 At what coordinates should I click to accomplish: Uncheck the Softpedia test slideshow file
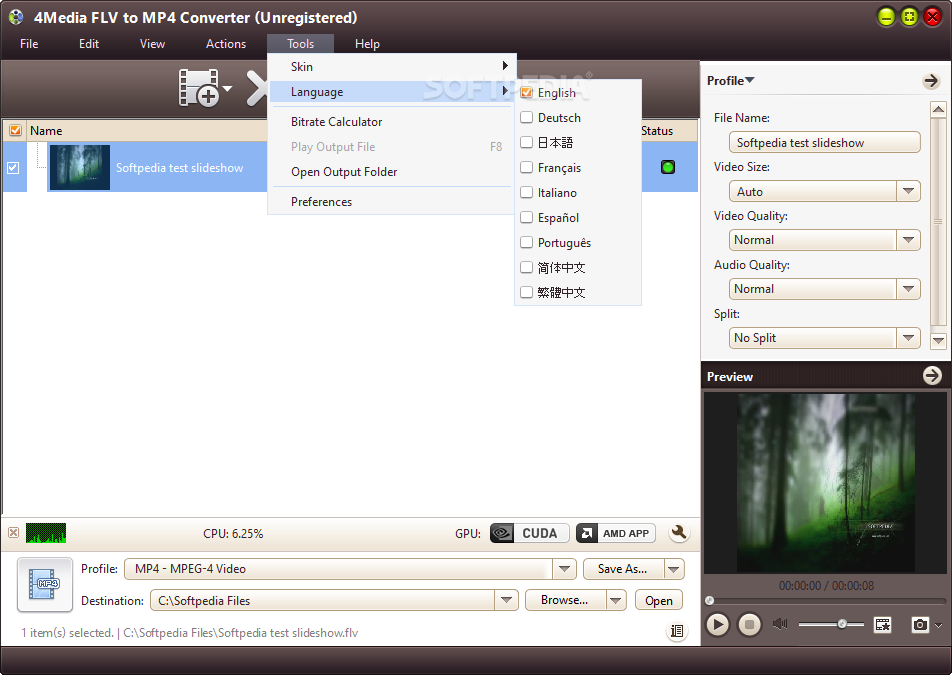[x=13, y=168]
